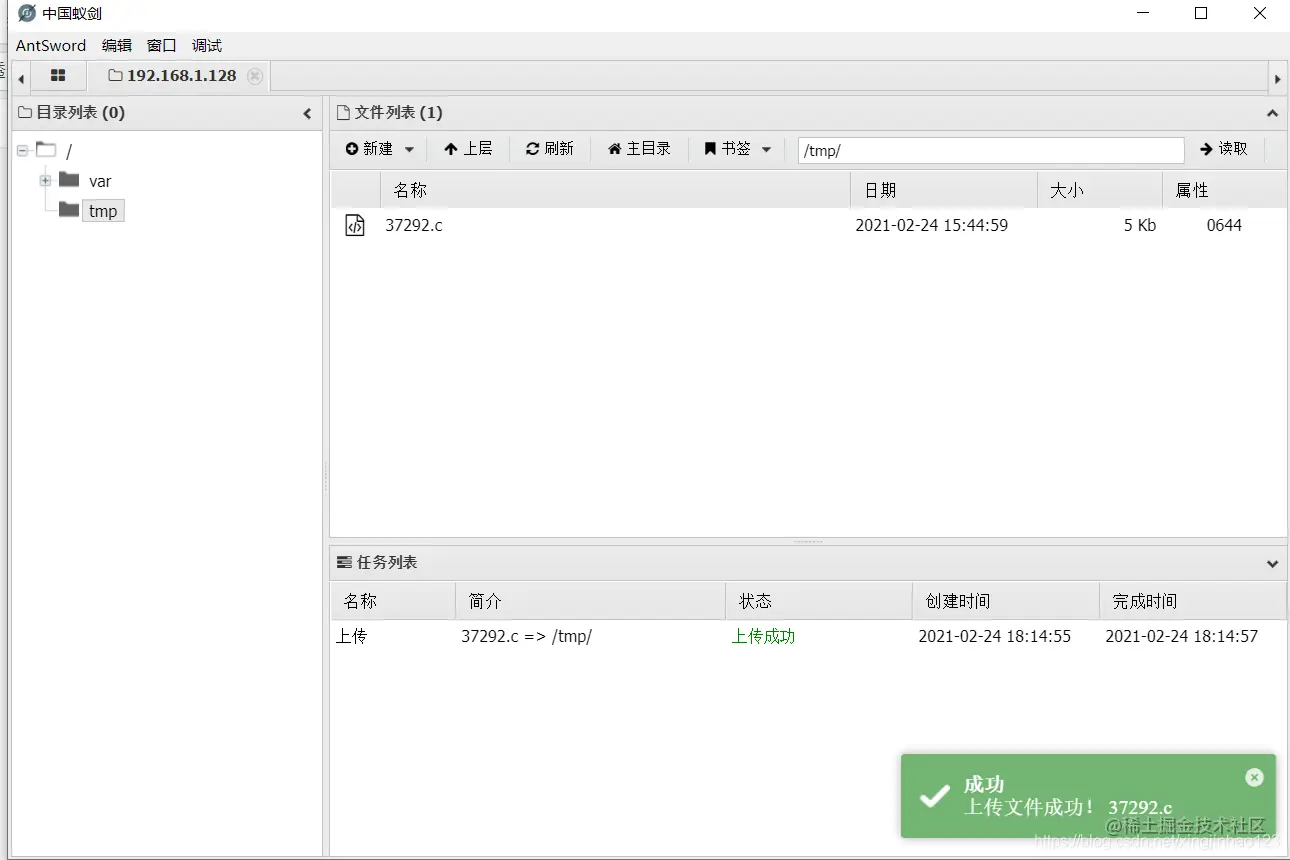The width and height of the screenshot is (1290, 860).
Task: Click the 中国蚁剑 app logo
Action: coord(27,13)
